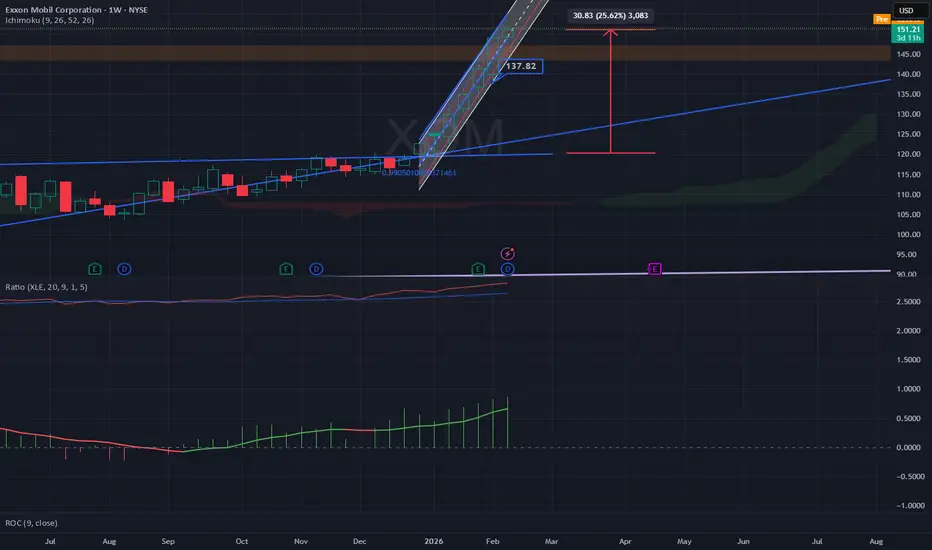Open the green earnings E marker above Nov
Image resolution: width=932 pixels, height=550 pixels.
pos(286,269)
